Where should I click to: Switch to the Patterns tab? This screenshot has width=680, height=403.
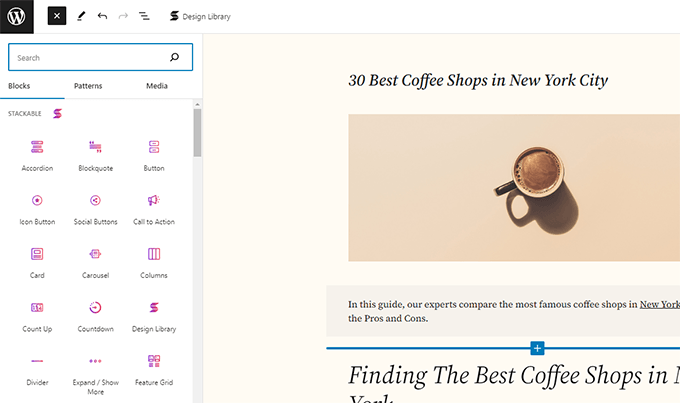[88, 87]
